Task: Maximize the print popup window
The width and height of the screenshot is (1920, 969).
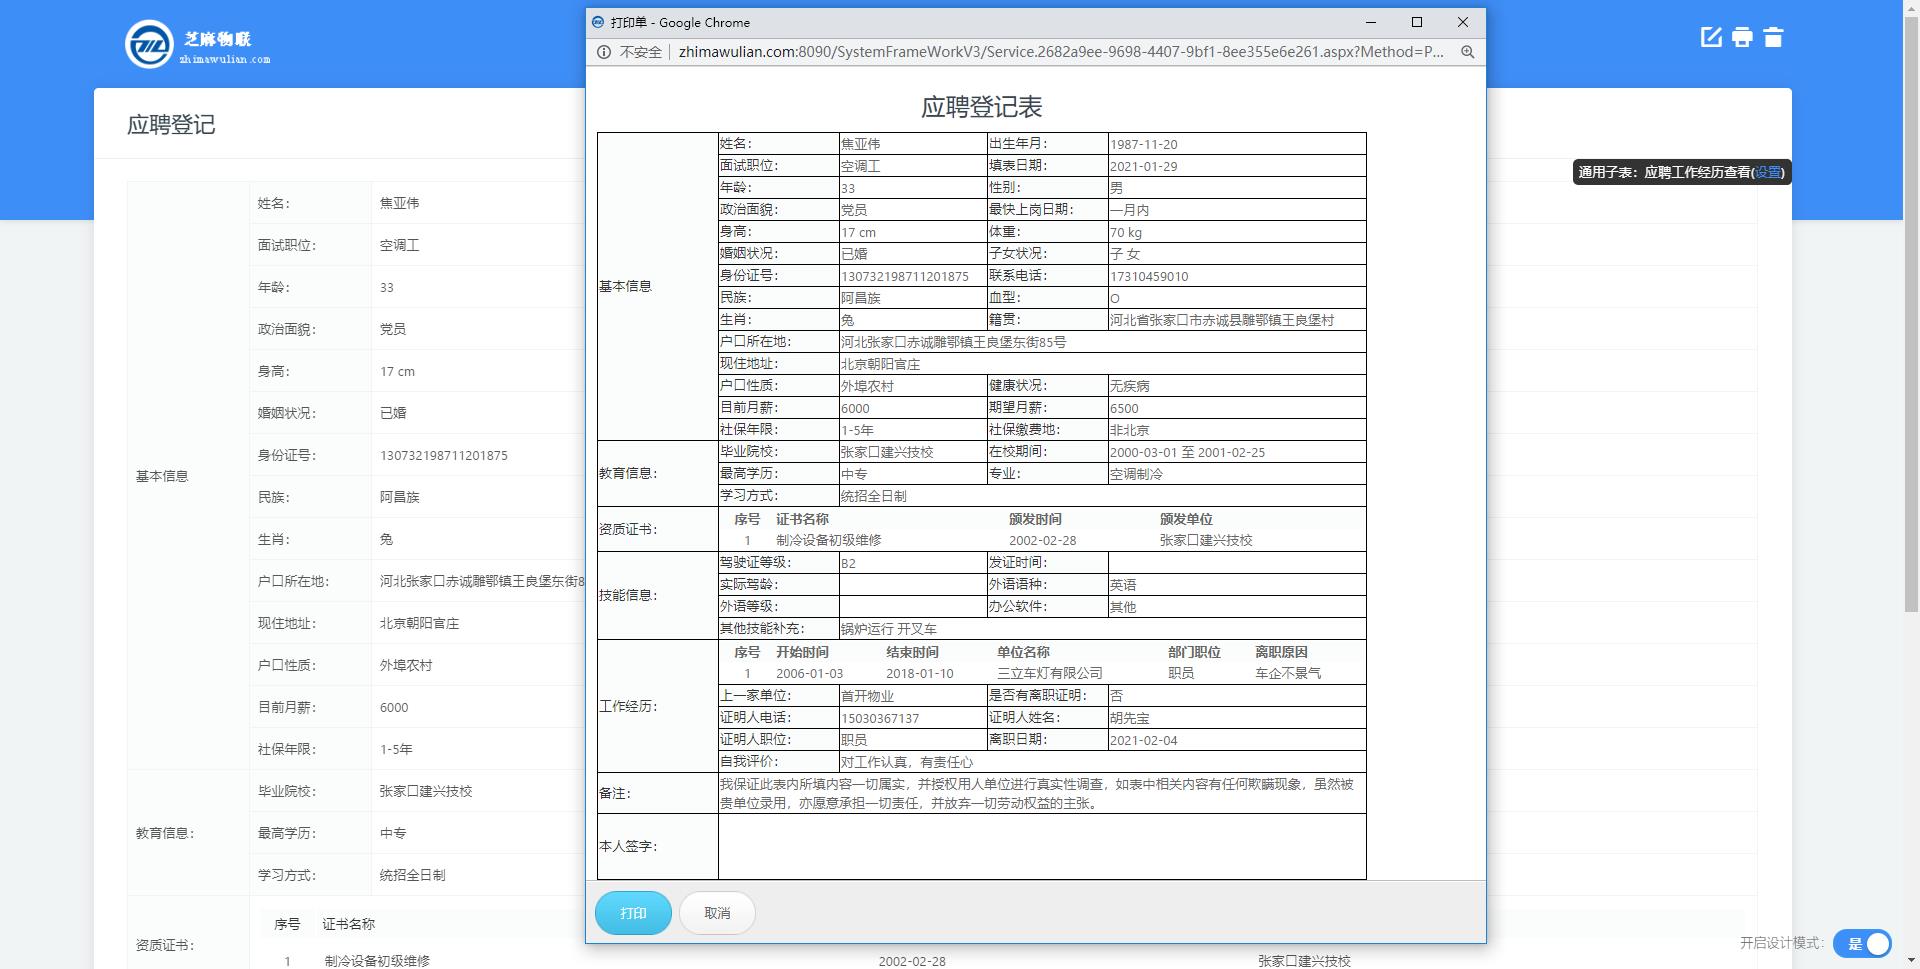Action: tap(1416, 22)
